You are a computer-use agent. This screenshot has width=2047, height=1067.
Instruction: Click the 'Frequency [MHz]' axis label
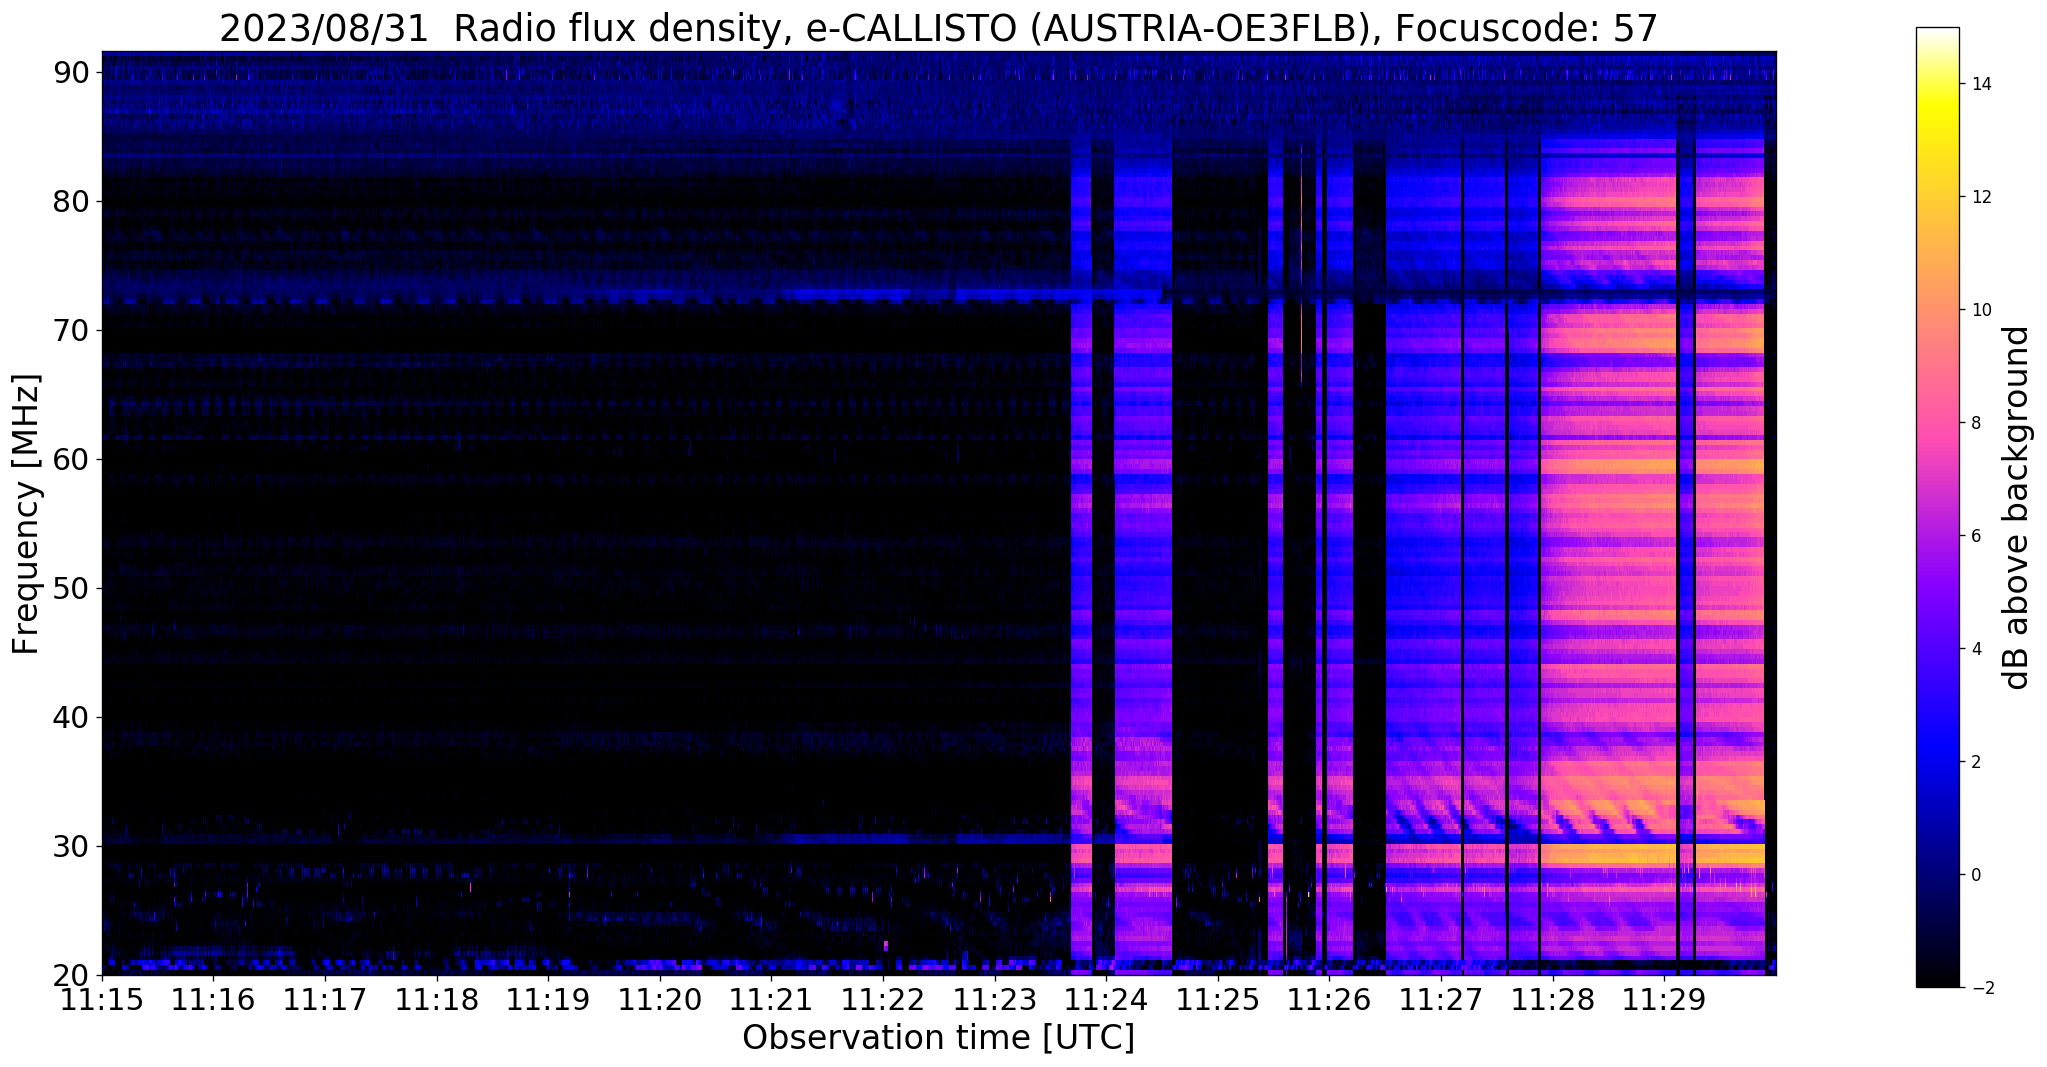26,514
